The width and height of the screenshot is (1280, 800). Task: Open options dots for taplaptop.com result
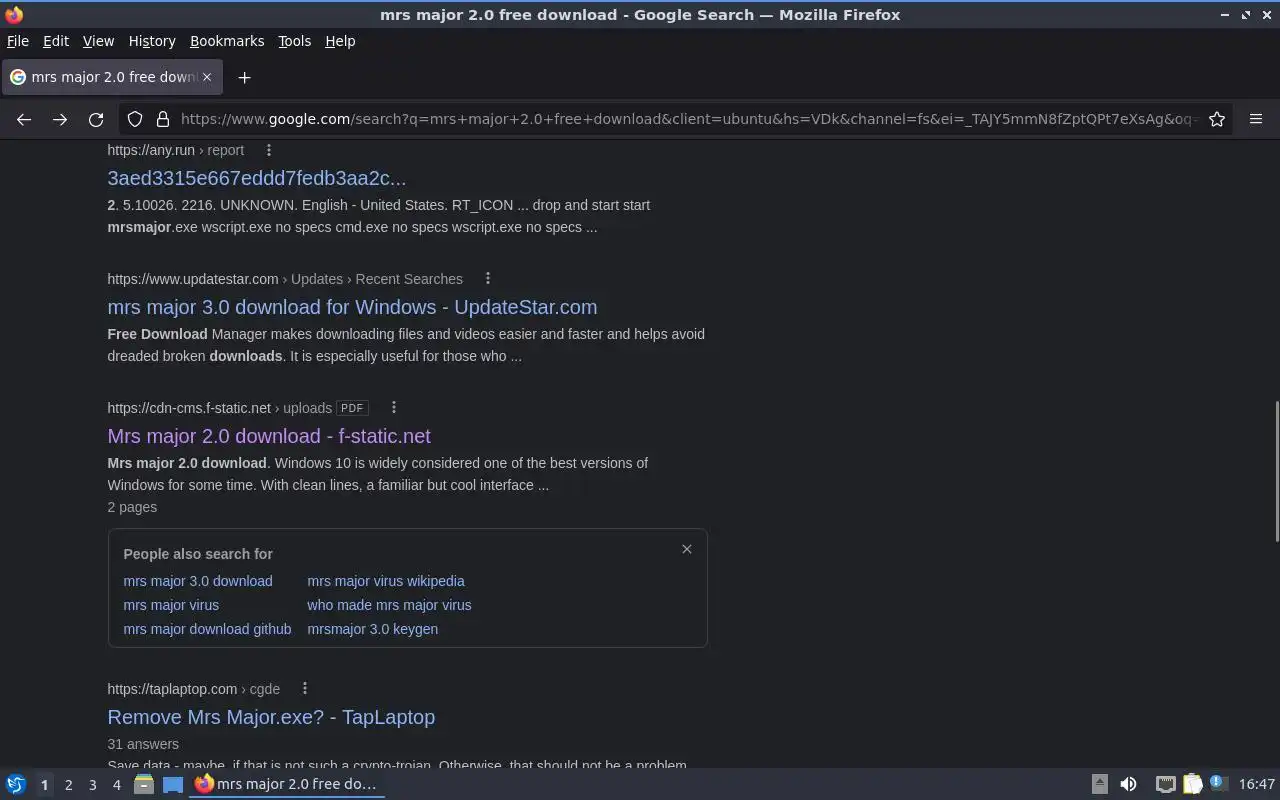coord(304,688)
